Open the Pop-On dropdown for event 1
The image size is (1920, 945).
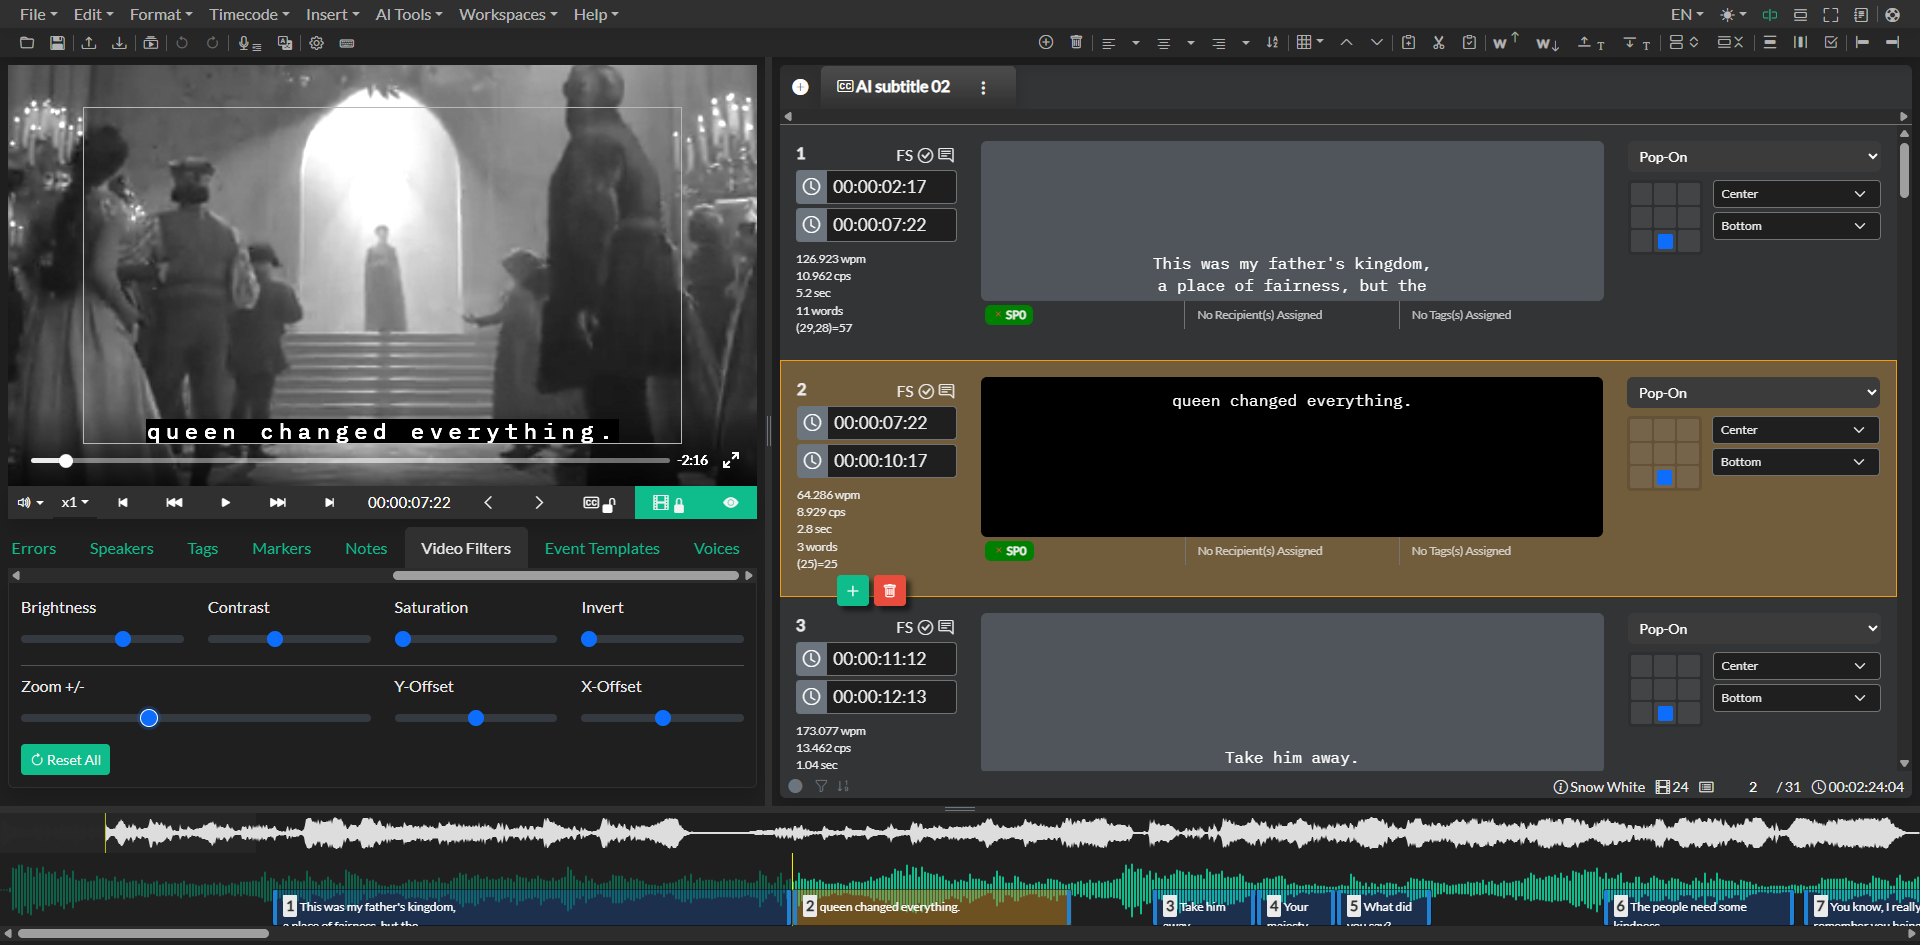tap(1754, 157)
